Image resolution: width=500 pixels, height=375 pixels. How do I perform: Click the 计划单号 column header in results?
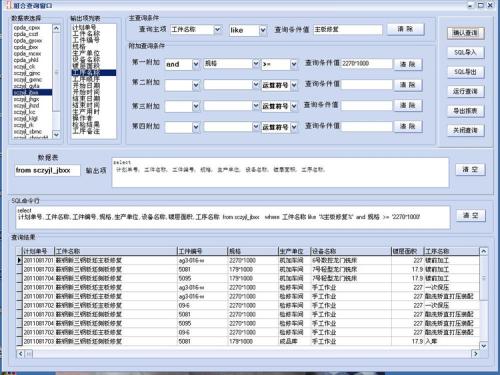38,251
